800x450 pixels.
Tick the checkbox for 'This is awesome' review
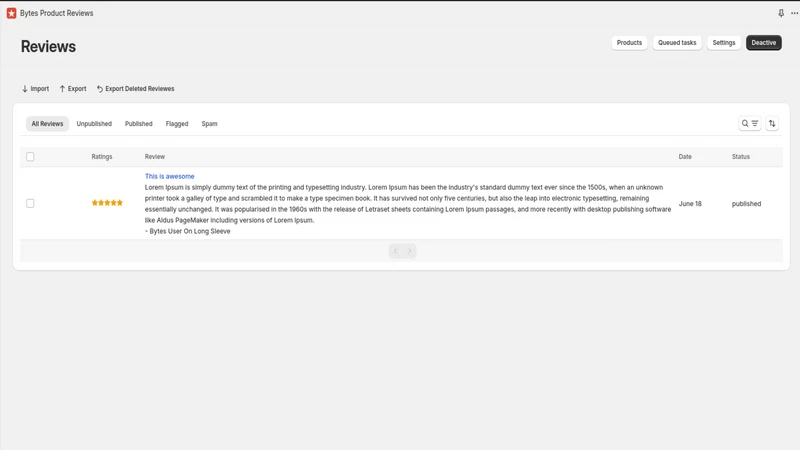30,204
